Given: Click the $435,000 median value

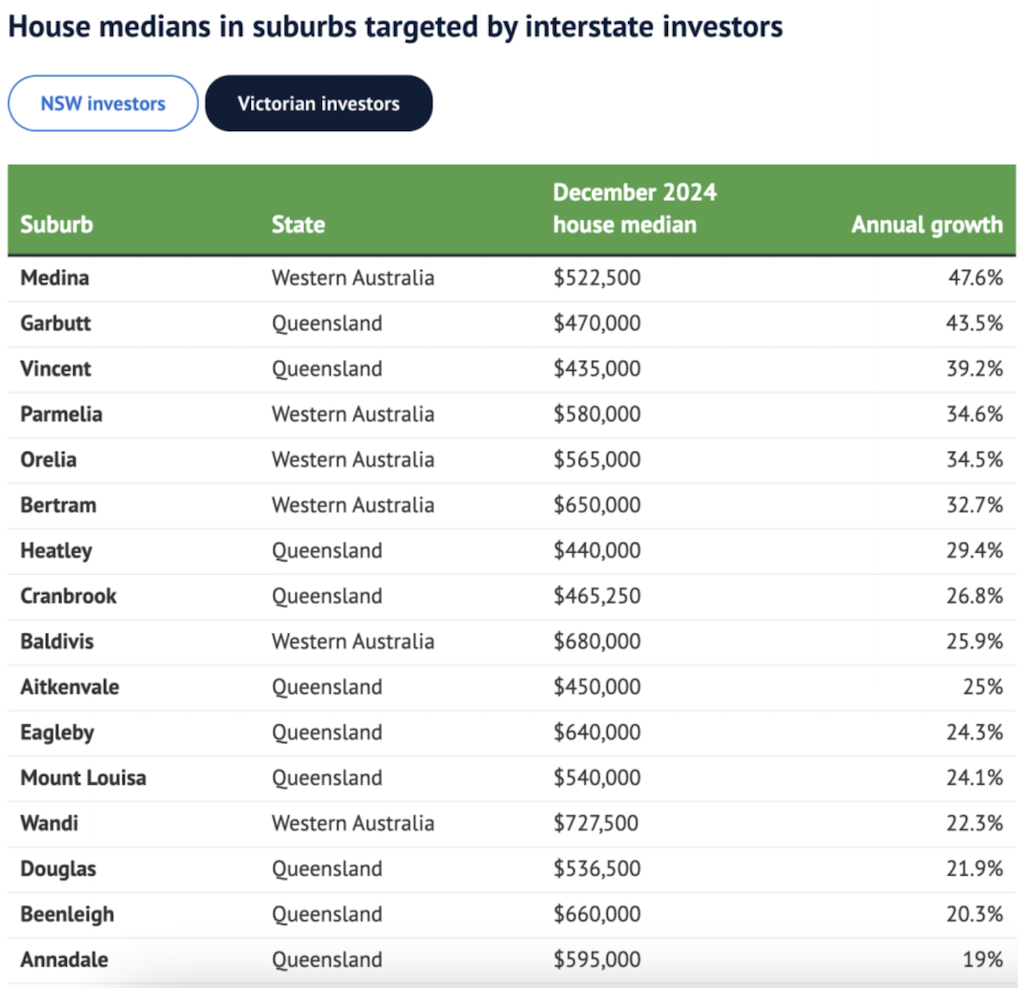Looking at the screenshot, I should 597,369.
